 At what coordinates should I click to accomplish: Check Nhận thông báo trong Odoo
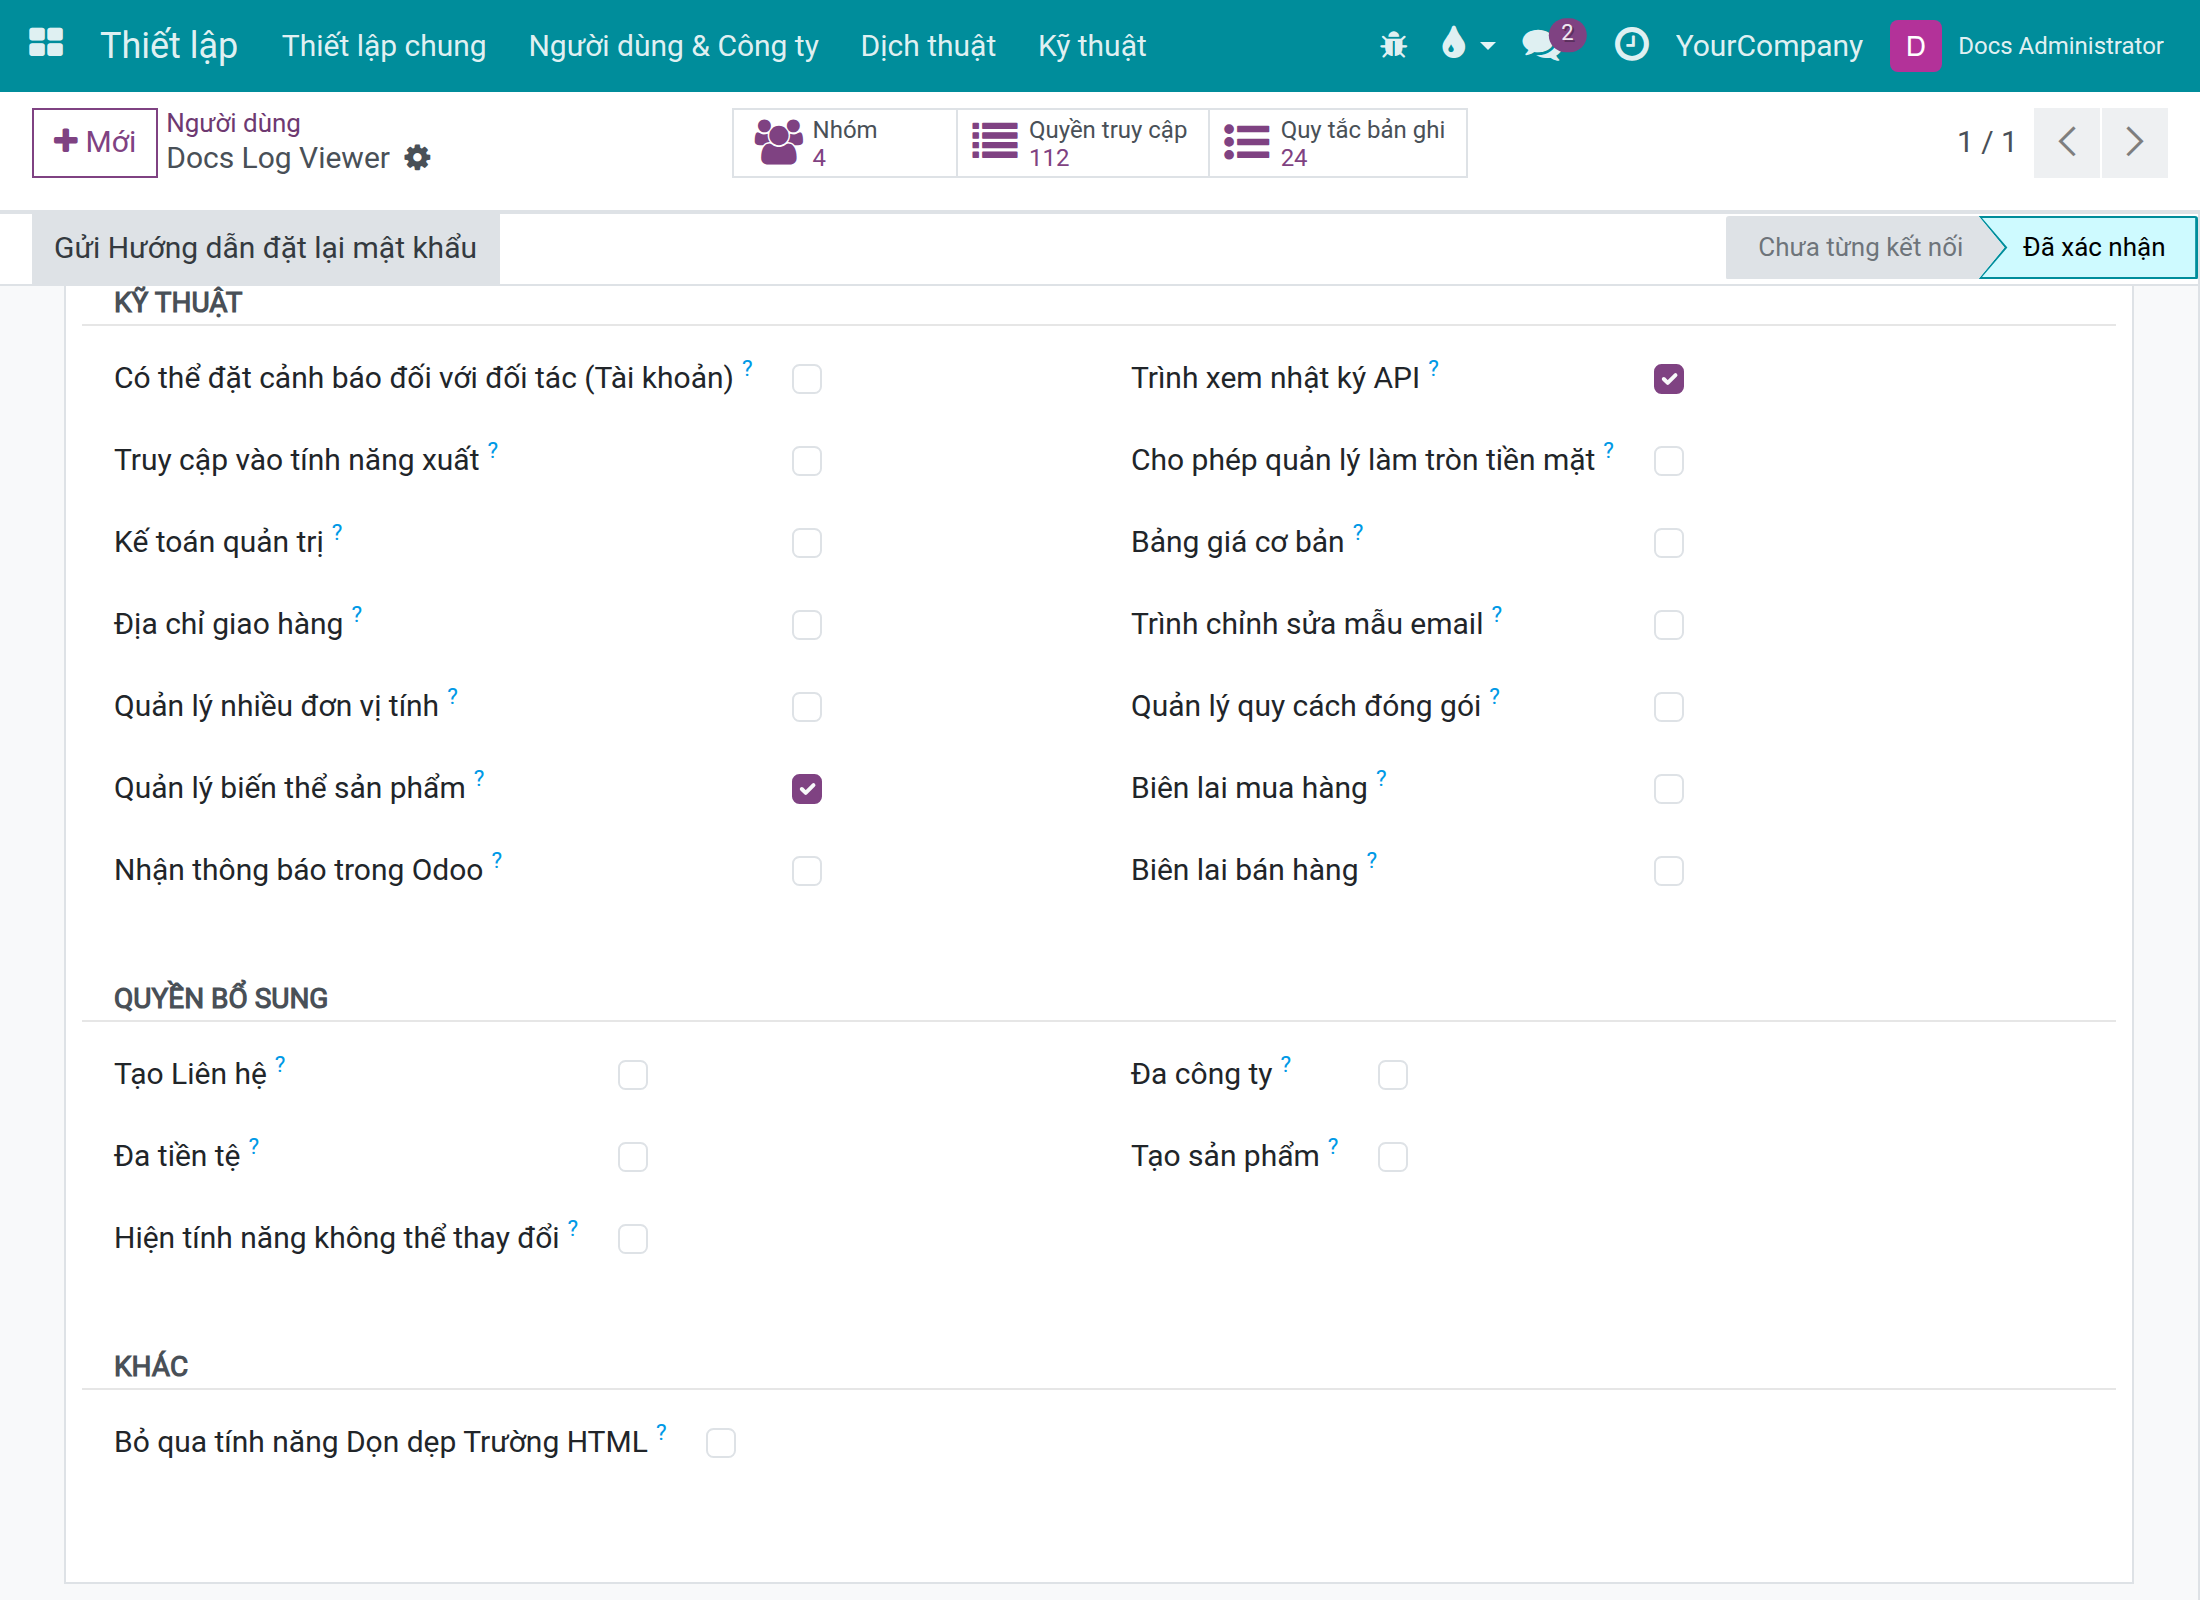[x=807, y=871]
